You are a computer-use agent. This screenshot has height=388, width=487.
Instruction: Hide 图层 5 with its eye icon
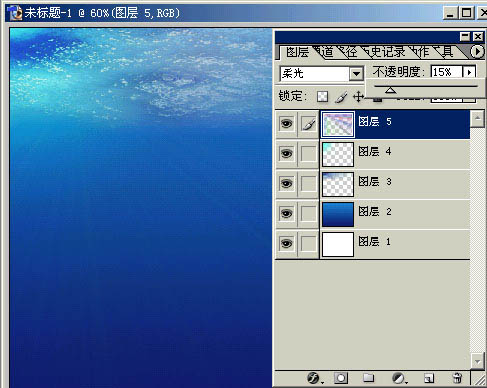click(286, 124)
